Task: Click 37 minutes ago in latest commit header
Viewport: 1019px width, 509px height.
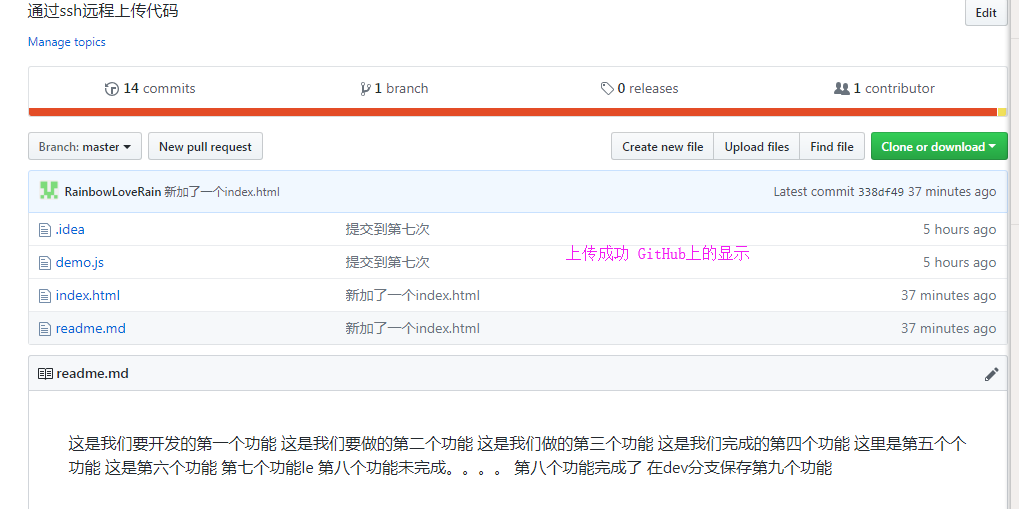Action: pos(952,192)
